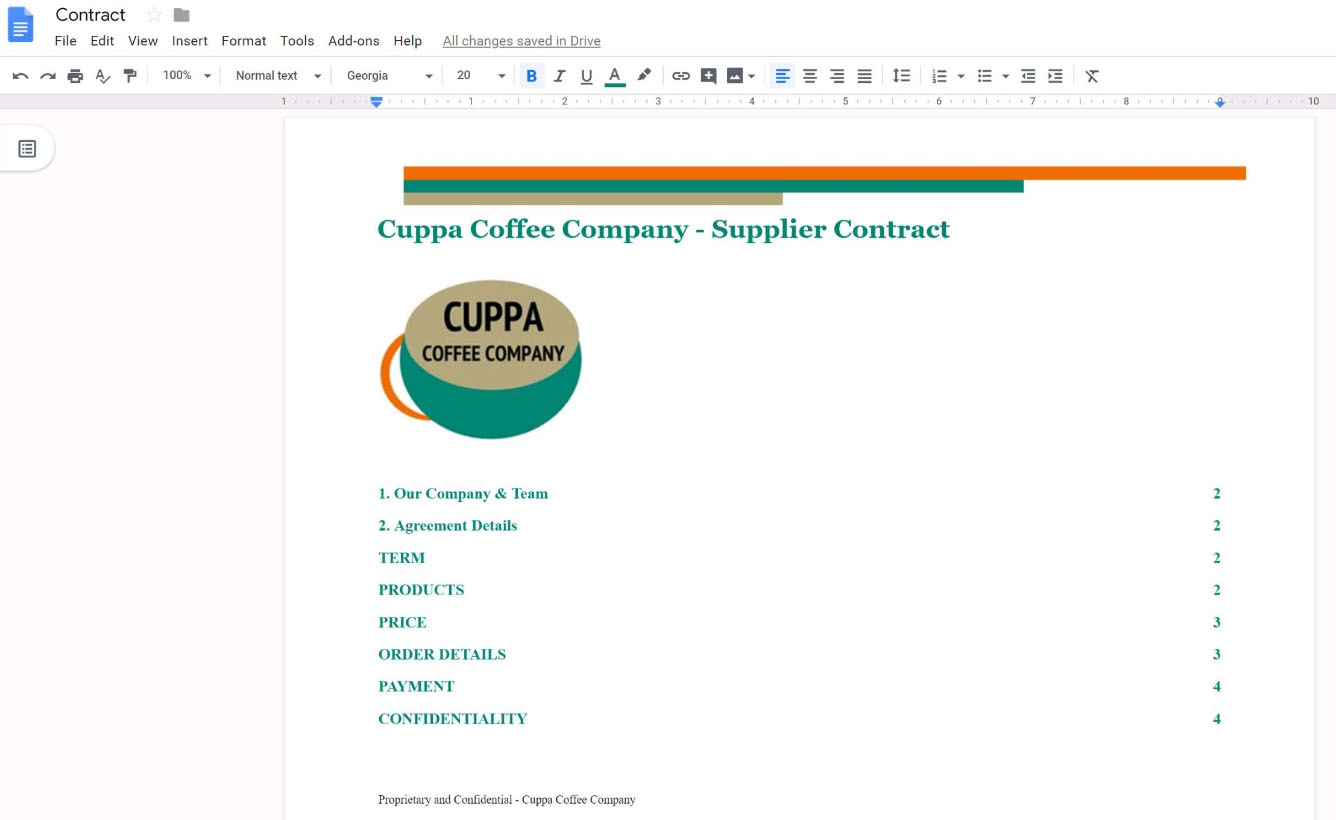This screenshot has width=1336, height=820.
Task: Open the text color picker
Action: (x=615, y=76)
